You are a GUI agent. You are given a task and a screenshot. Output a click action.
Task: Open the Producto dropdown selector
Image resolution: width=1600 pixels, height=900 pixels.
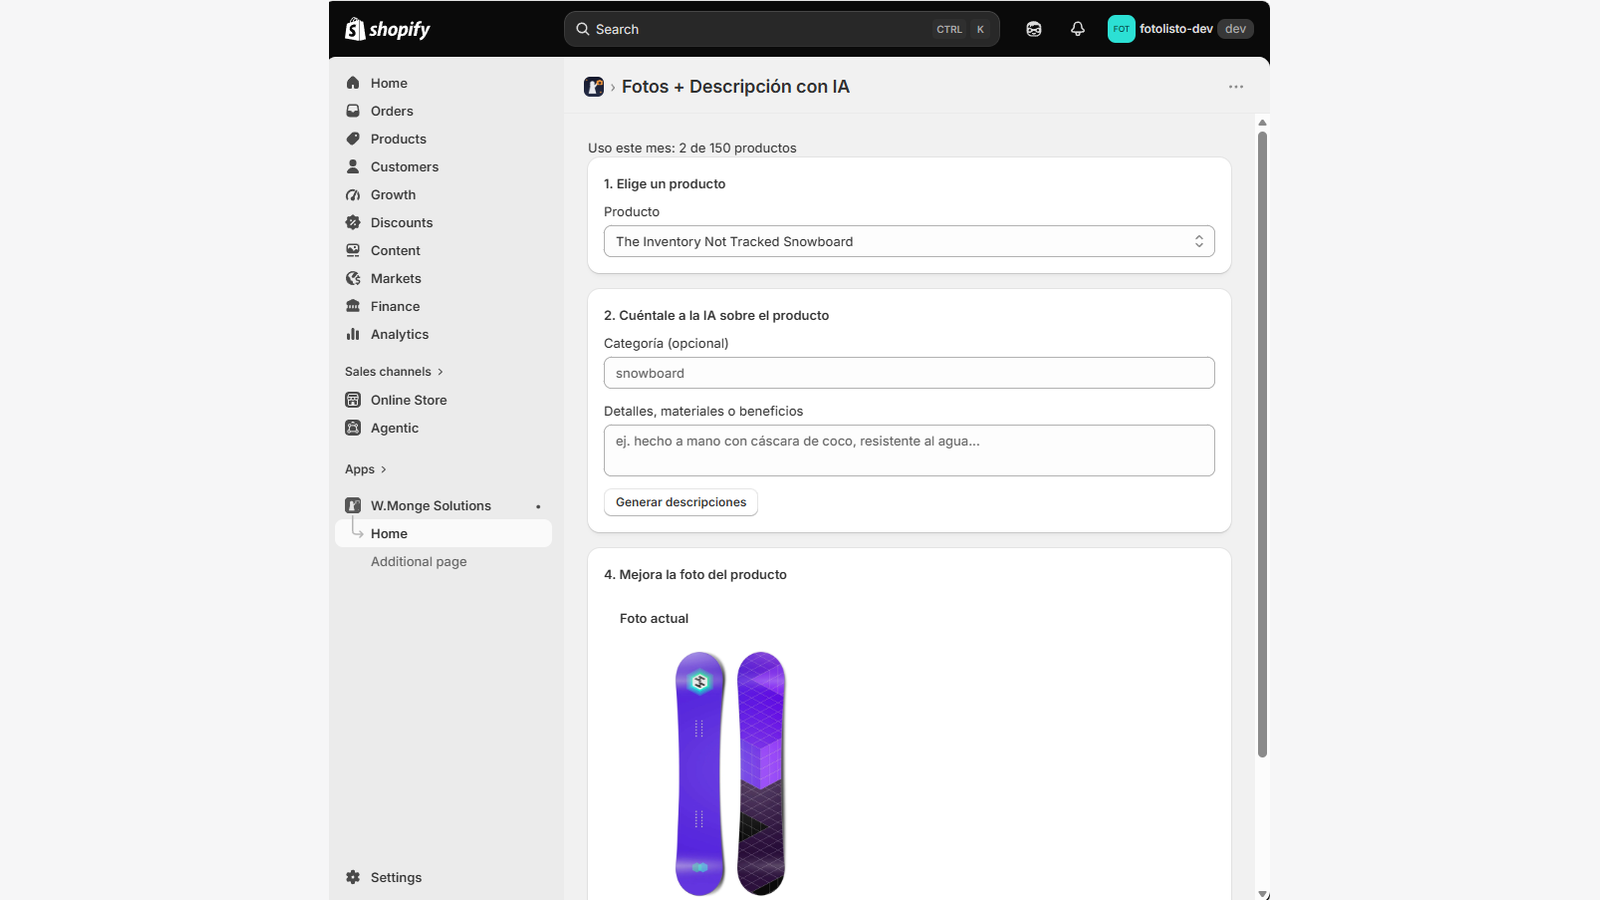[x=909, y=241]
